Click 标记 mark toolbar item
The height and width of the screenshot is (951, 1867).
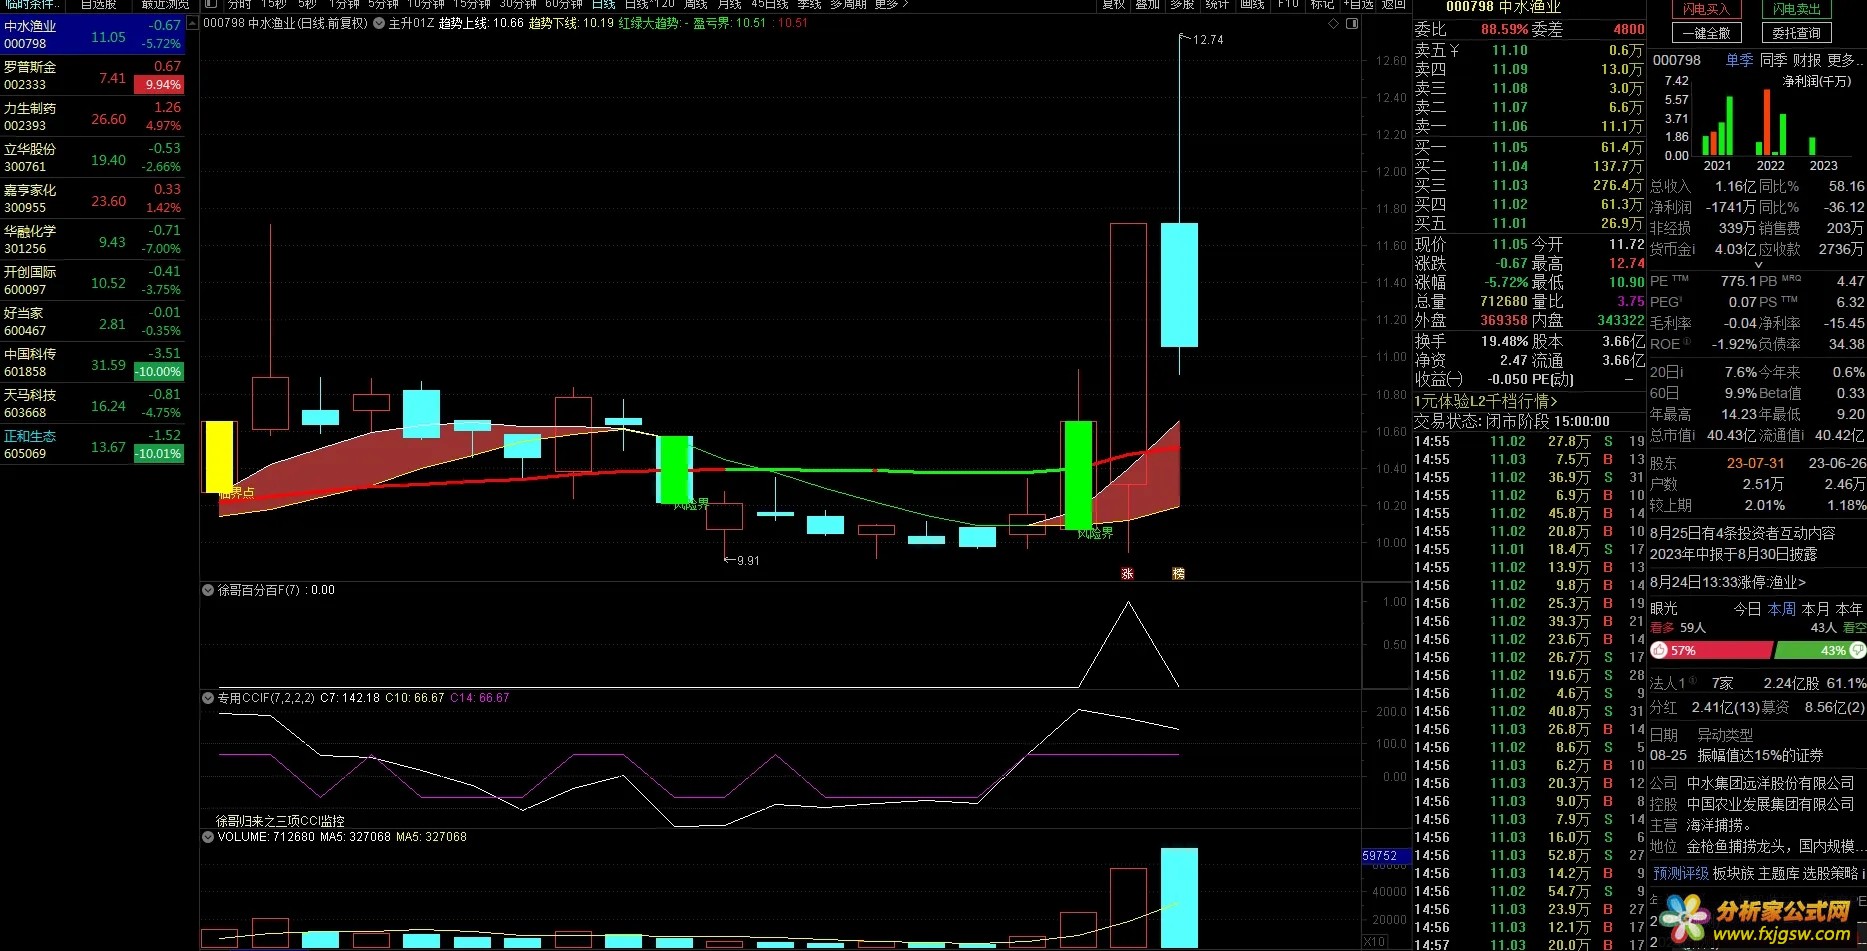click(x=1322, y=5)
